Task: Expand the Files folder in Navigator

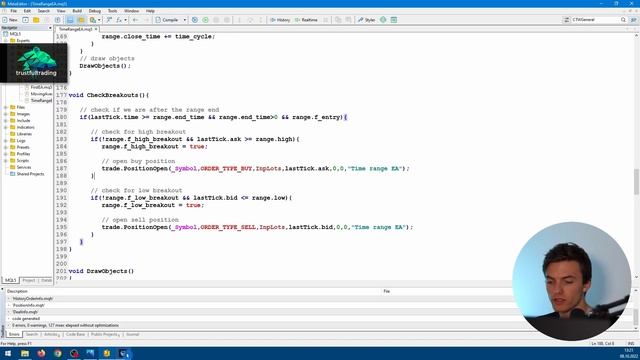Action: (6, 107)
